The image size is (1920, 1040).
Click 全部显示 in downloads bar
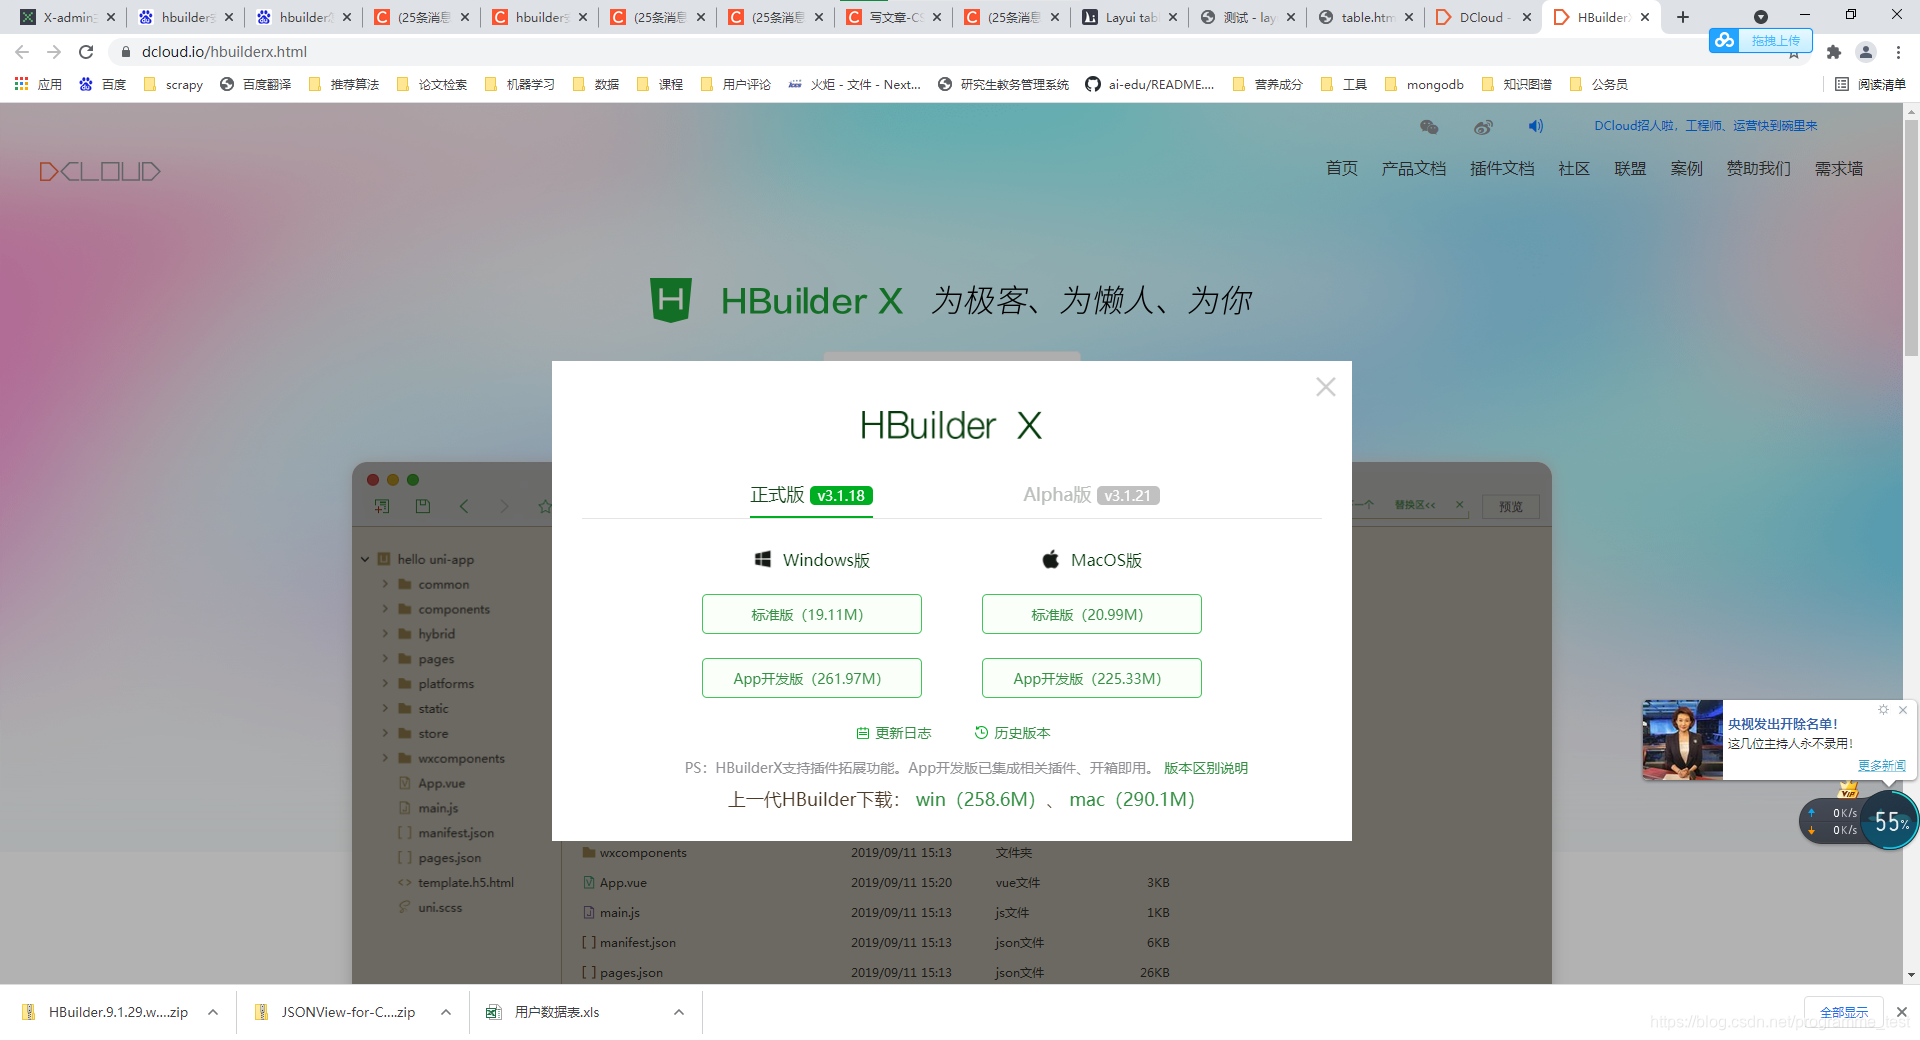click(x=1843, y=1012)
